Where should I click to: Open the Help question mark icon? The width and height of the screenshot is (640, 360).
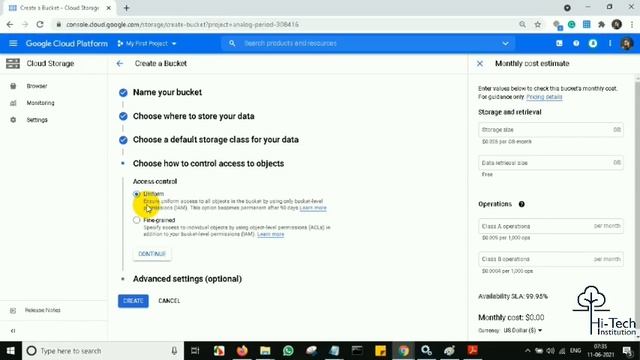click(576, 43)
